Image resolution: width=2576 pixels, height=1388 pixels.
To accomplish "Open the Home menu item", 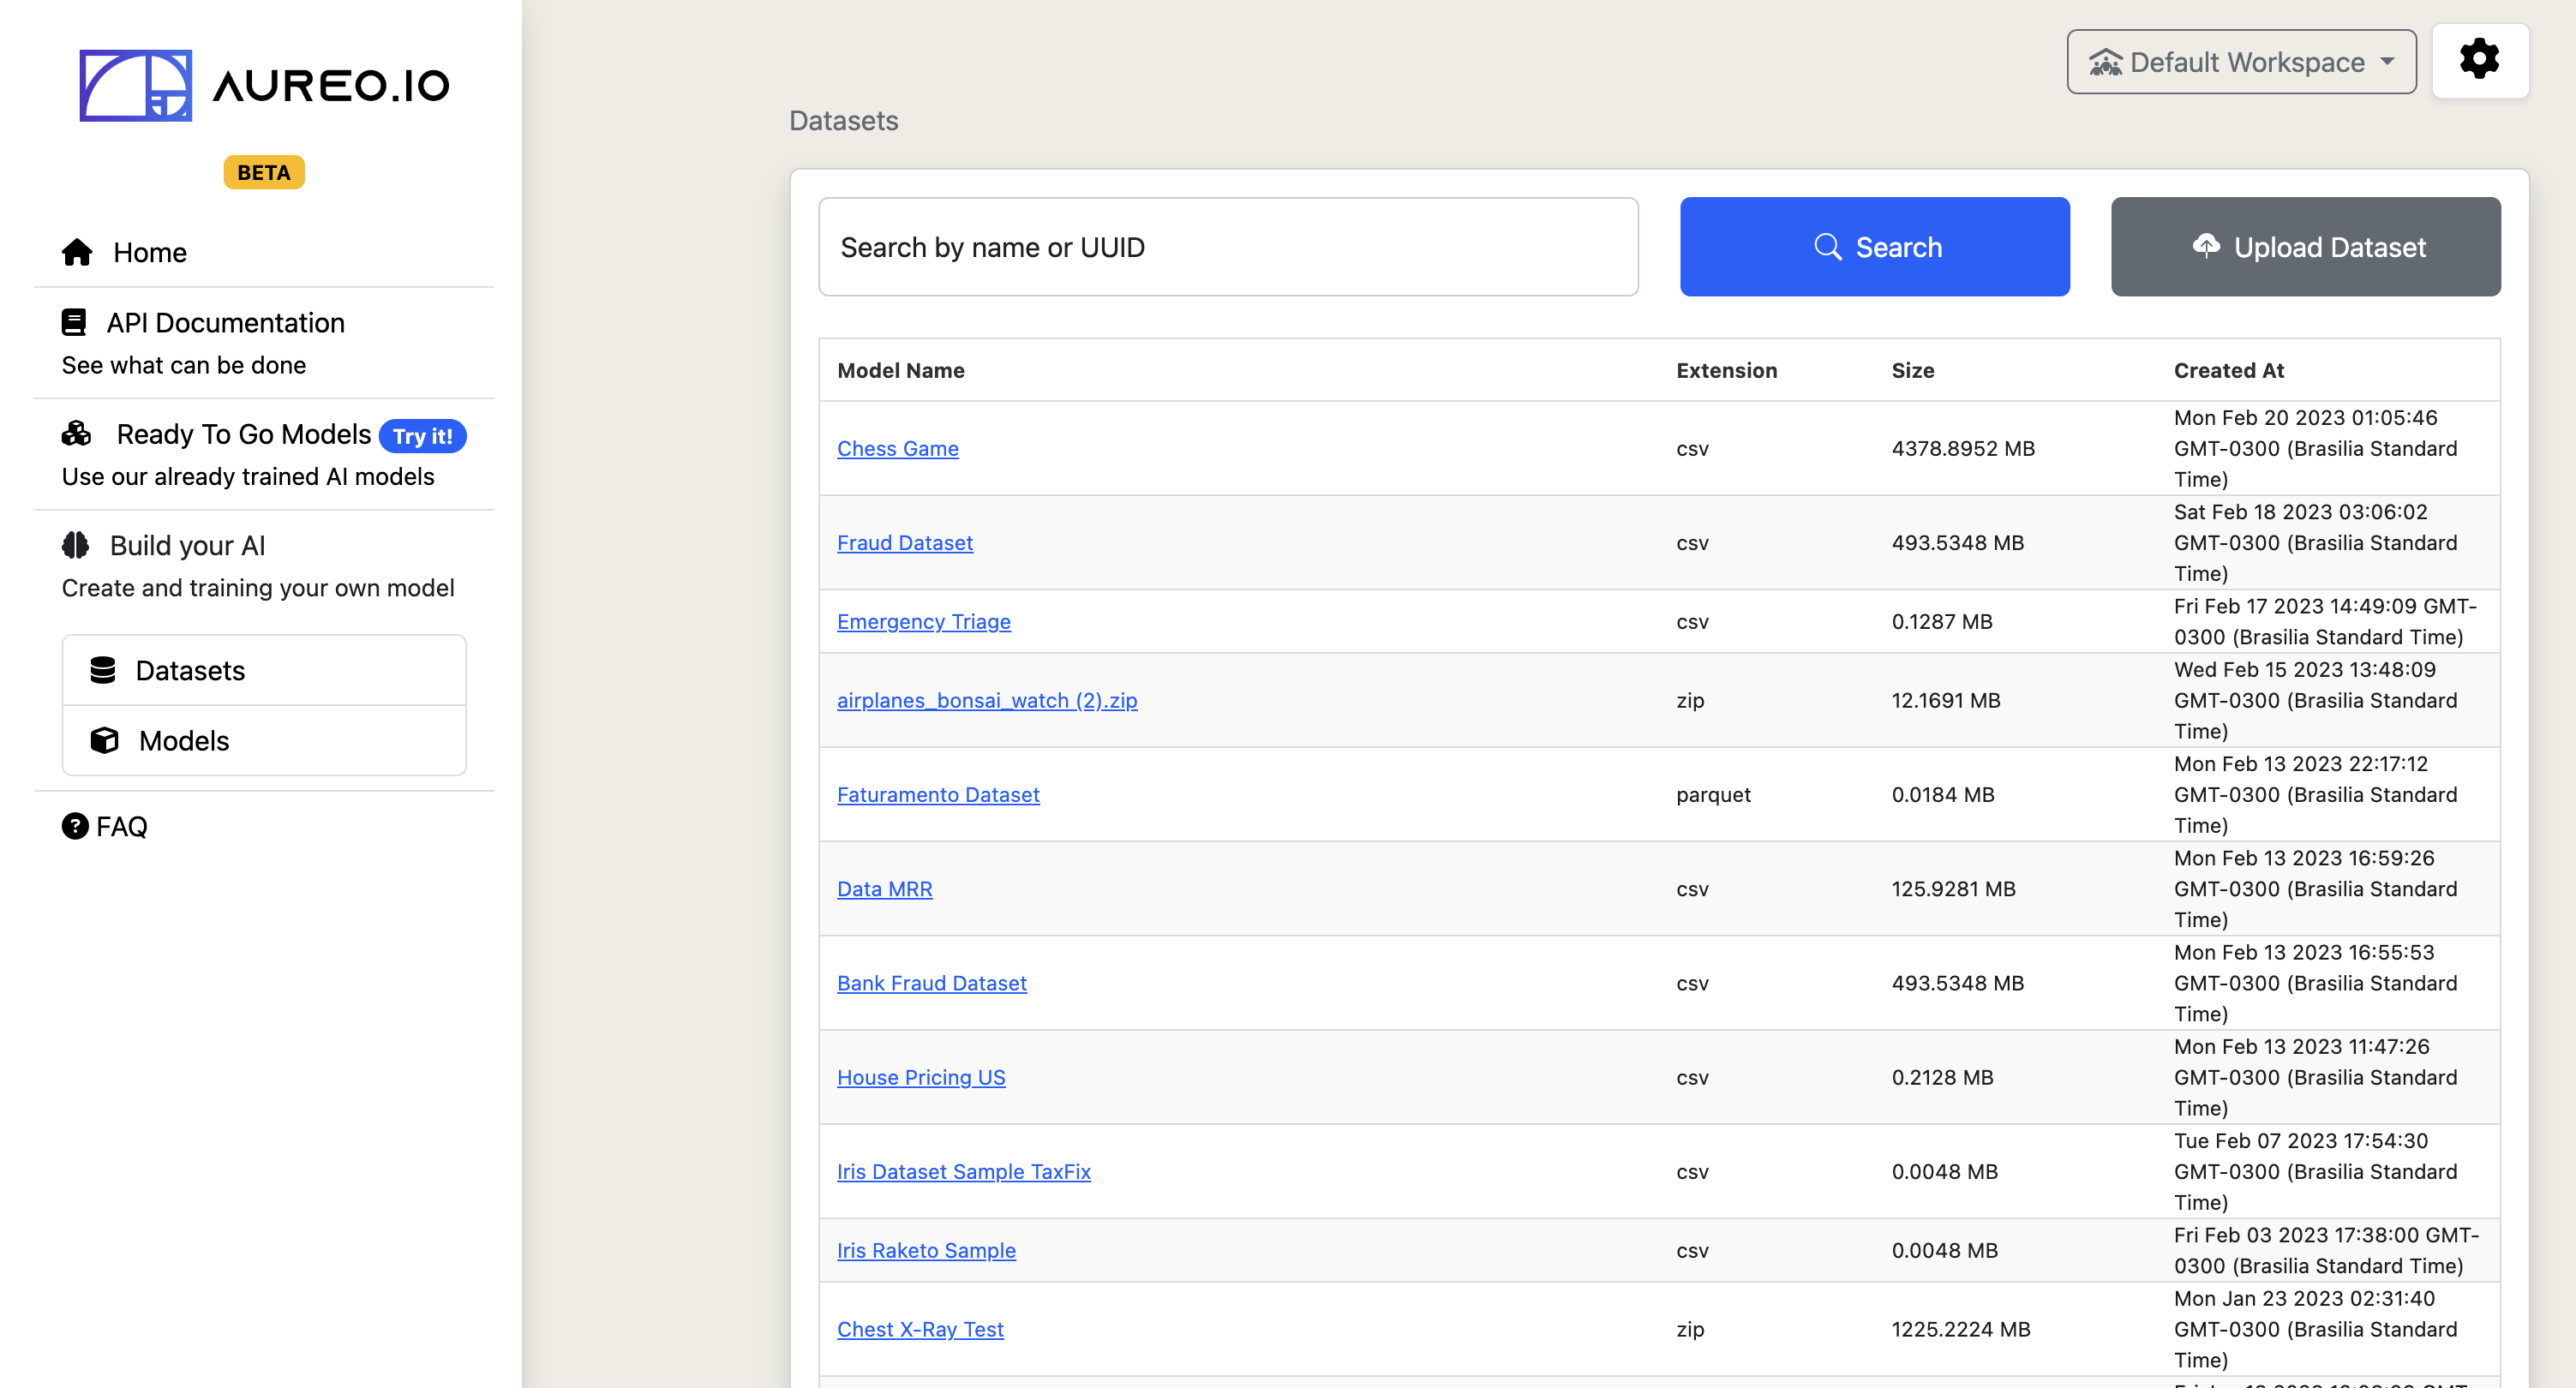I will point(264,252).
